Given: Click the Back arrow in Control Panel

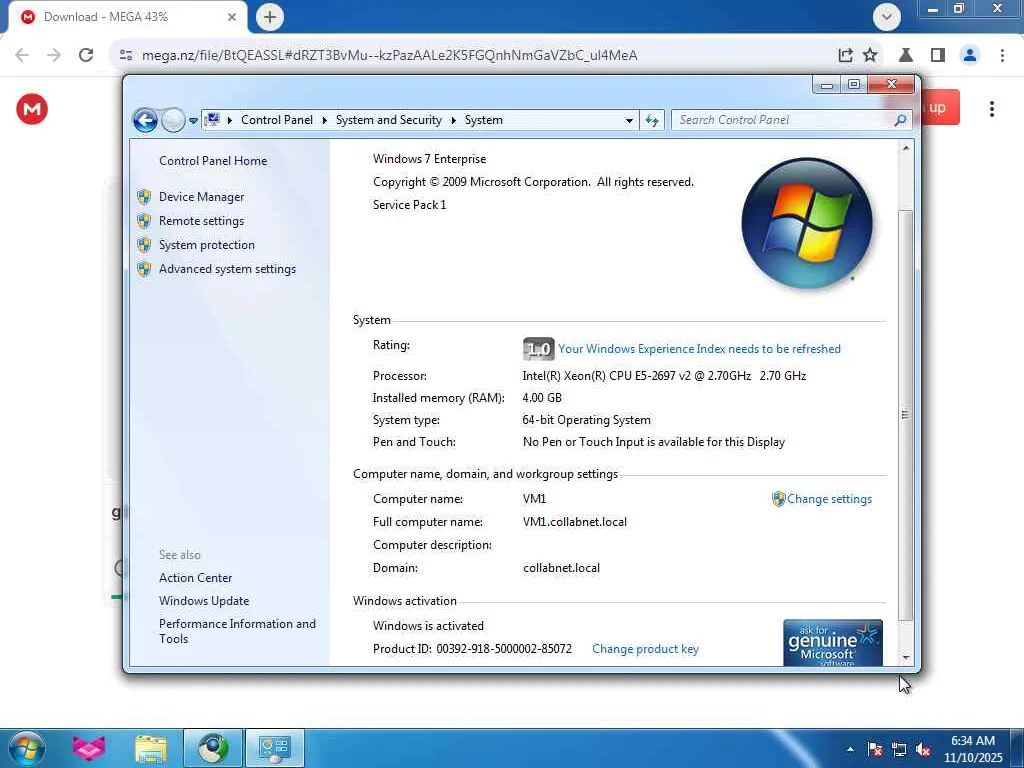Looking at the screenshot, I should point(145,120).
